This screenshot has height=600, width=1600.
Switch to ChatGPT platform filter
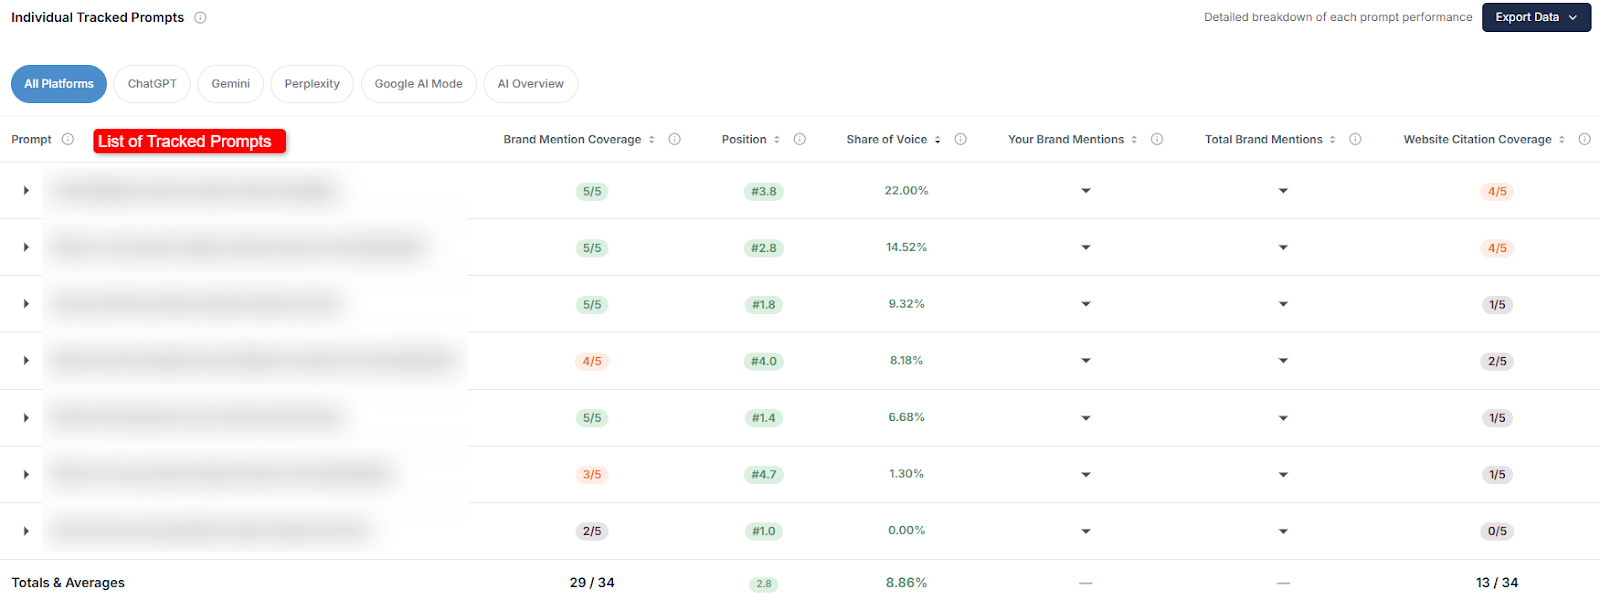152,84
